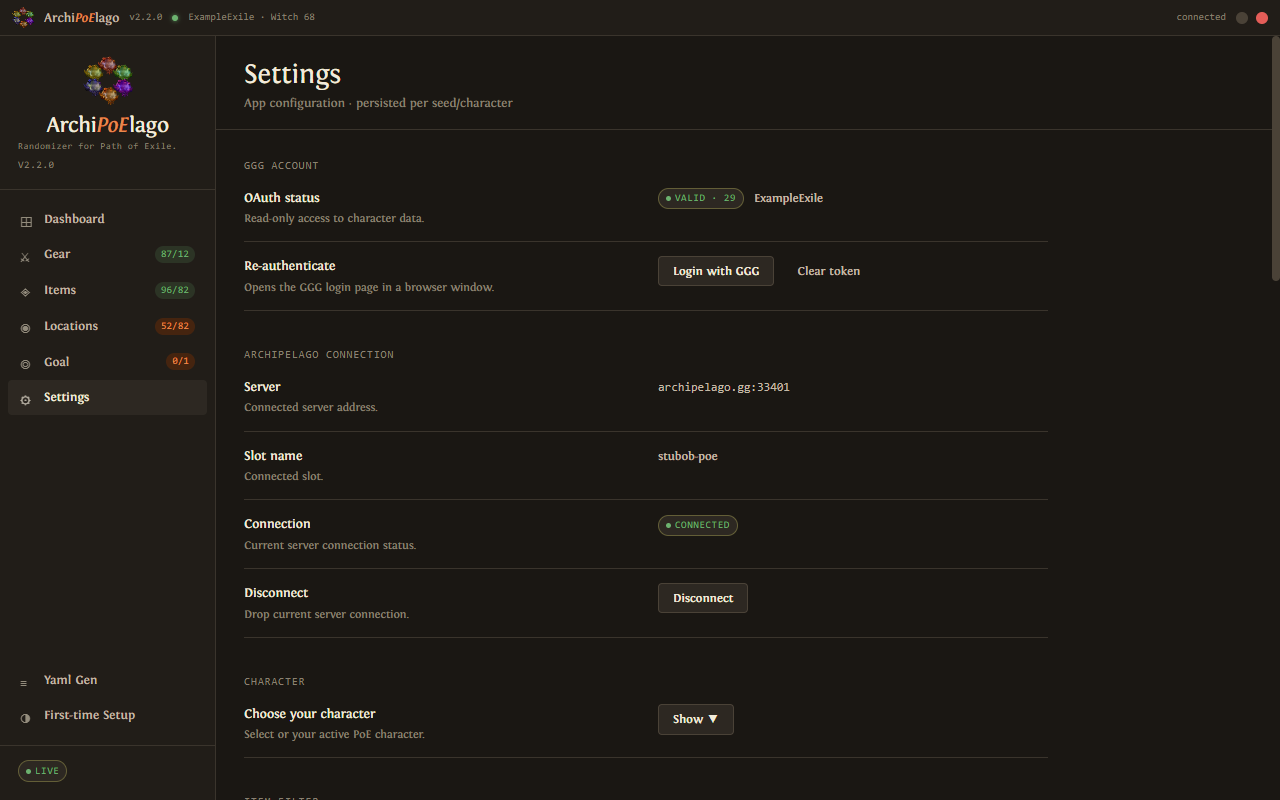This screenshot has height=800, width=1280.
Task: Click the Yaml Gen lines icon
Action: click(24, 683)
